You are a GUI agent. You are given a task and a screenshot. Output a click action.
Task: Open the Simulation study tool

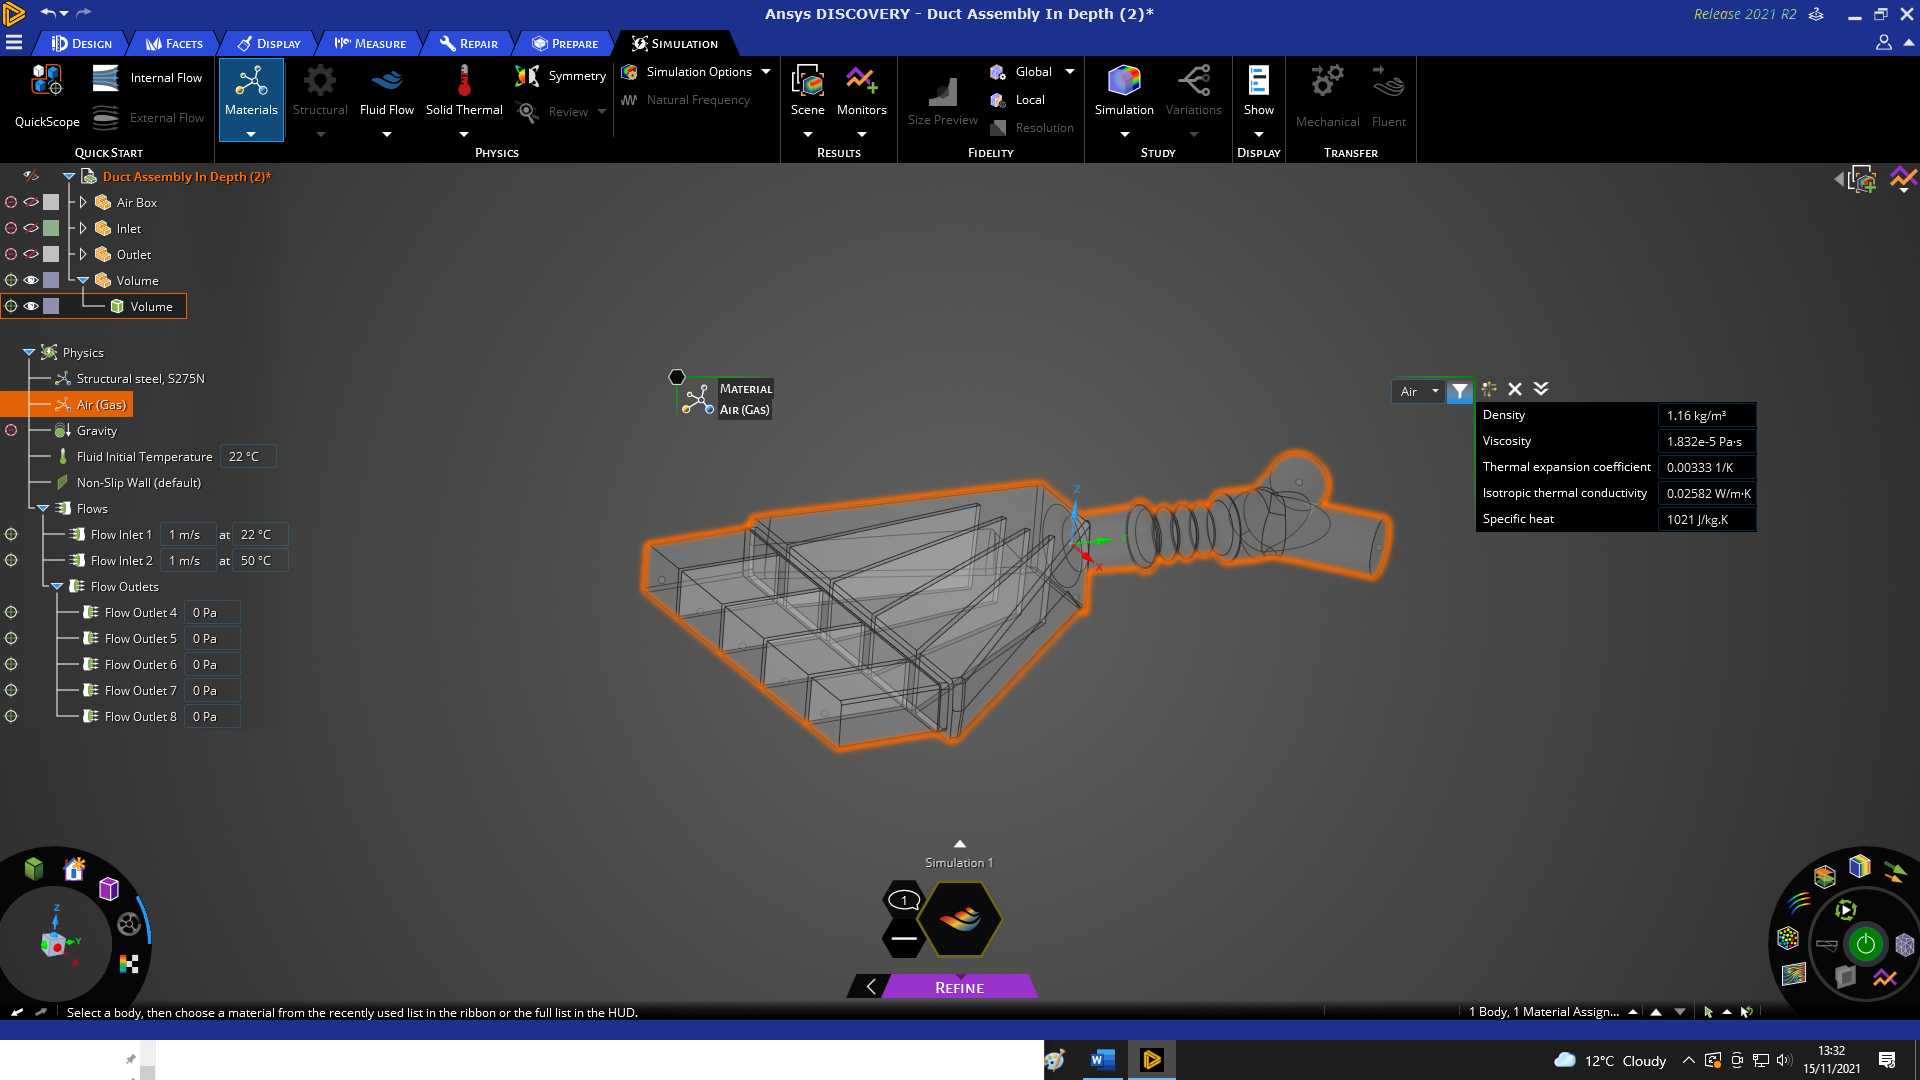[1124, 98]
